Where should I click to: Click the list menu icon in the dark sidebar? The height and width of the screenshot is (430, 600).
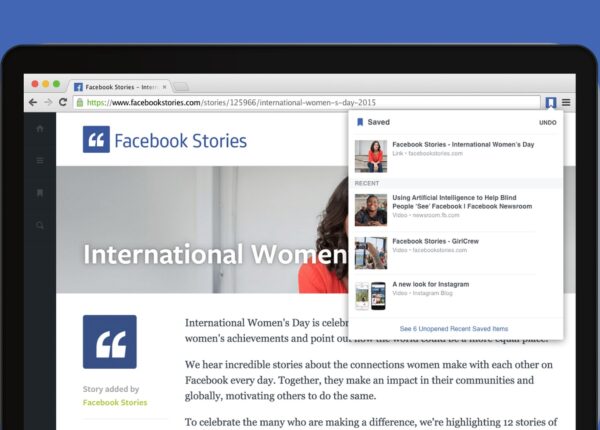(x=40, y=160)
